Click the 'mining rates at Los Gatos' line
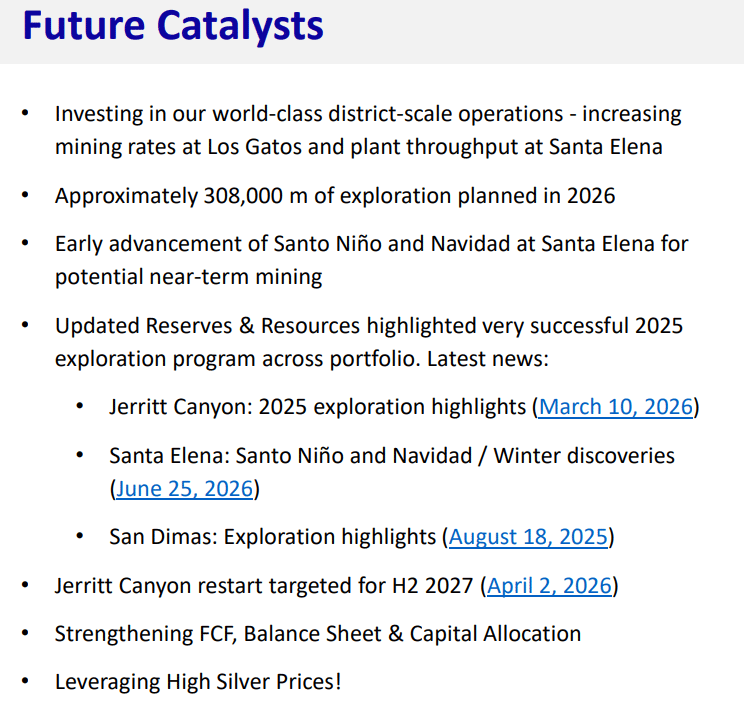 tap(359, 147)
